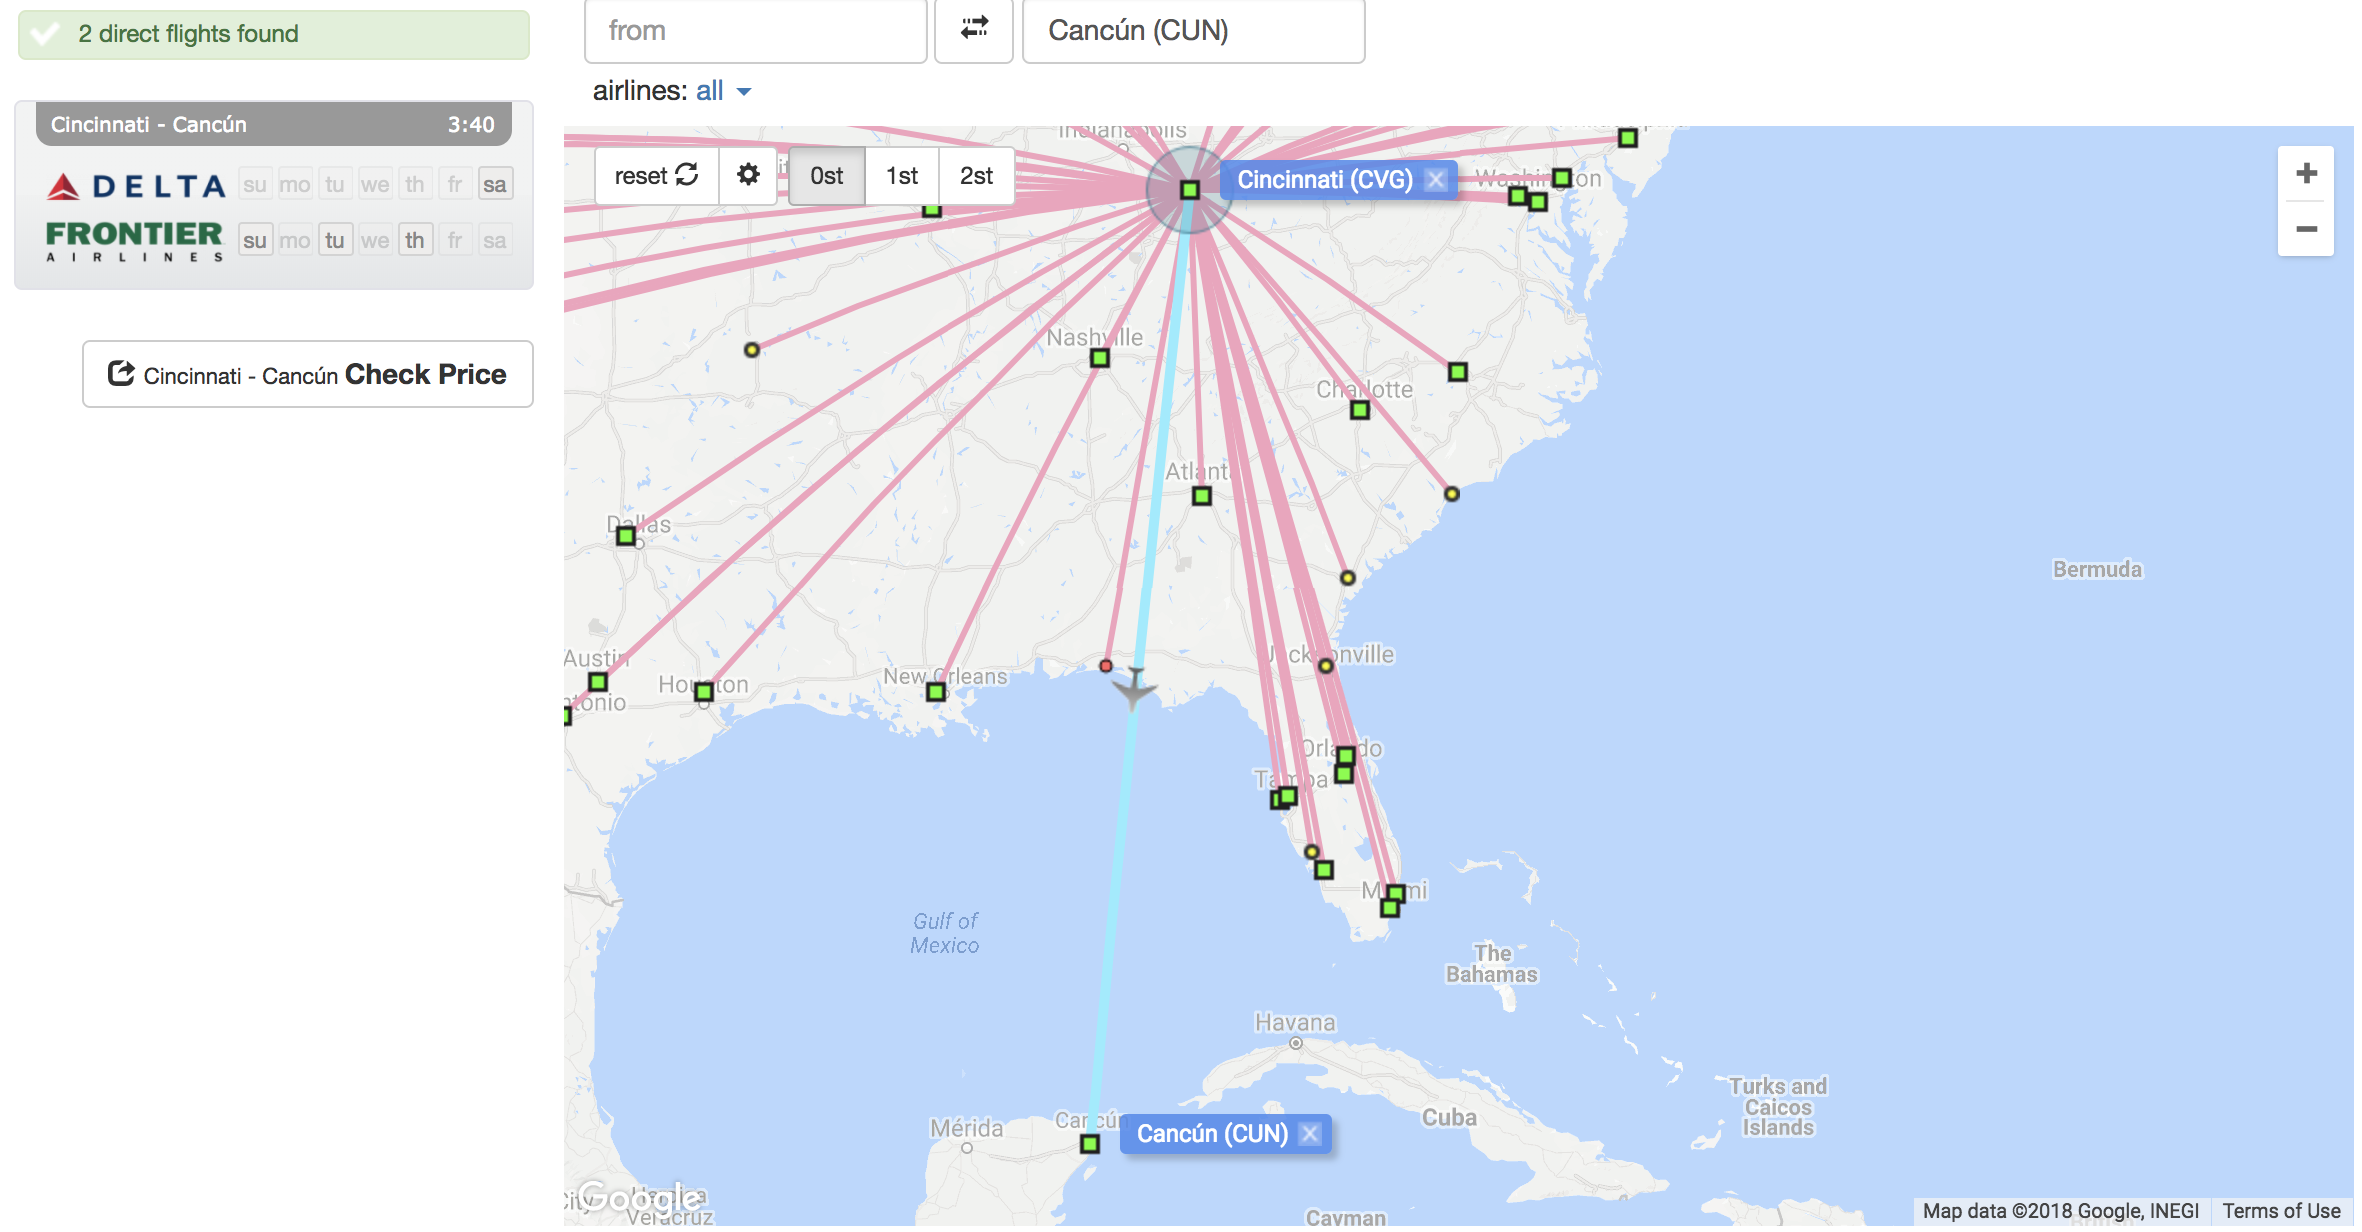Expand the airlines filter dropdown
The height and width of the screenshot is (1232, 2362).
[724, 91]
